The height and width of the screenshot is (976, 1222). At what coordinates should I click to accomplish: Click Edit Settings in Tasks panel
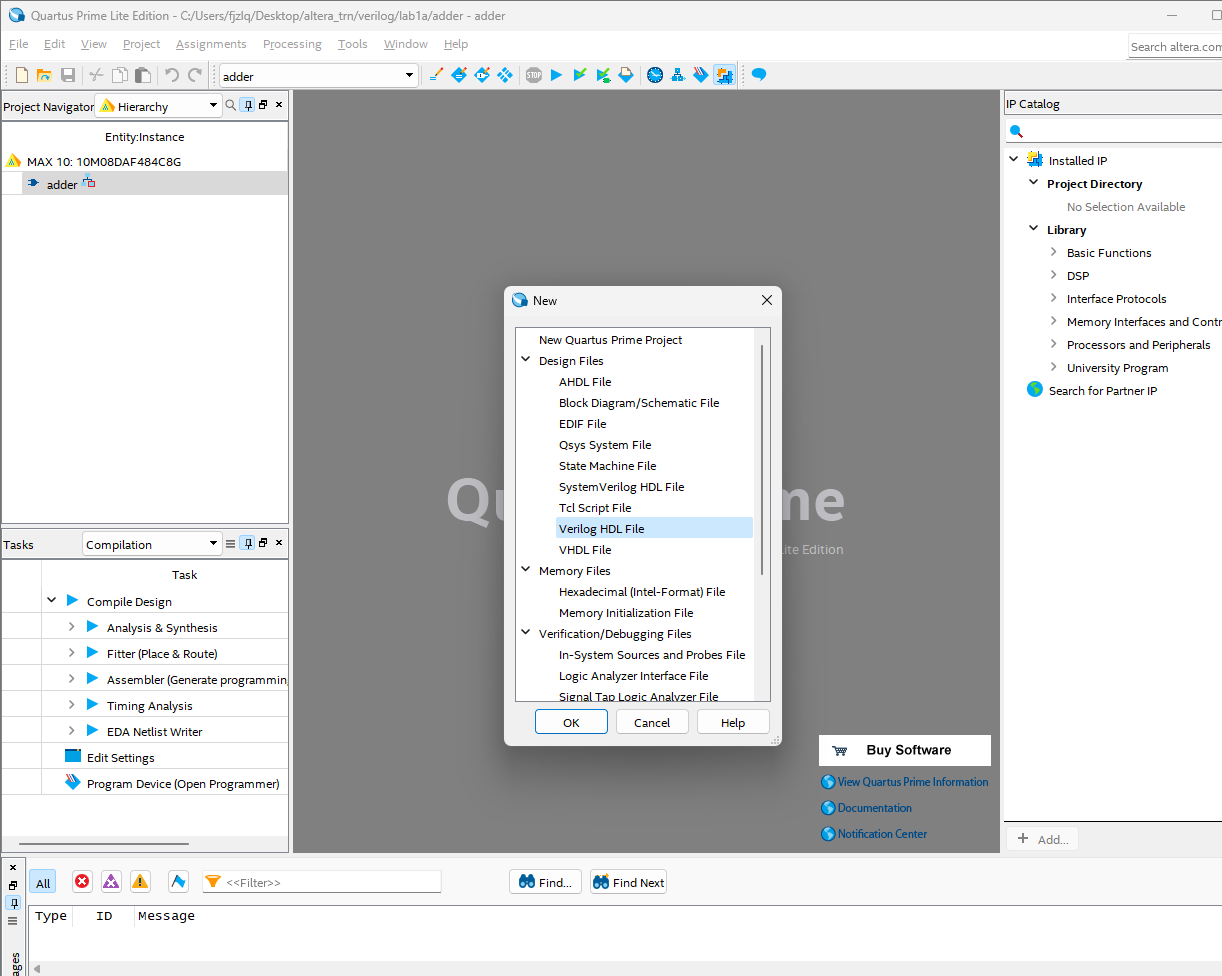point(120,757)
